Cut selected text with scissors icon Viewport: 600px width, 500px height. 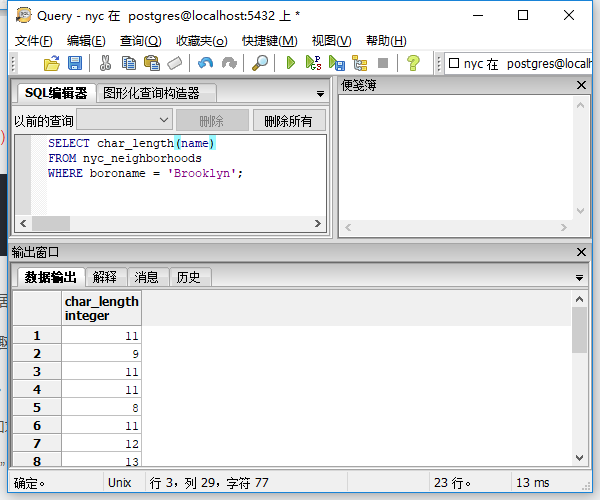tap(105, 63)
